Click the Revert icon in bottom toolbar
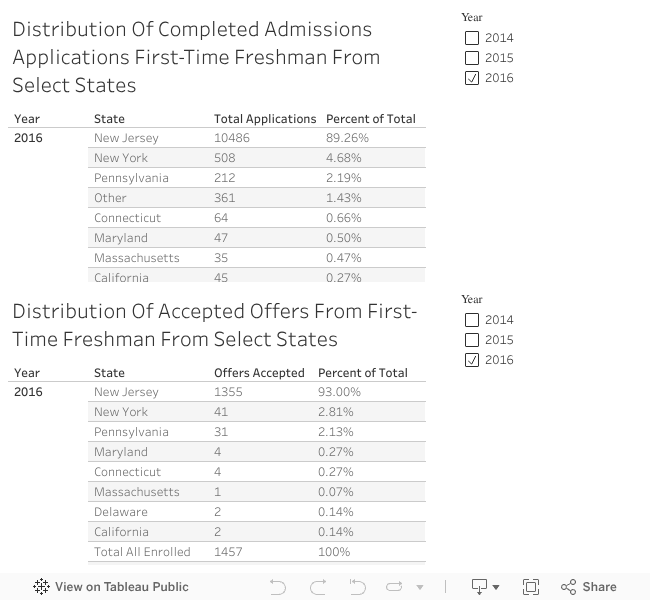This screenshot has width=650, height=600. point(357,587)
